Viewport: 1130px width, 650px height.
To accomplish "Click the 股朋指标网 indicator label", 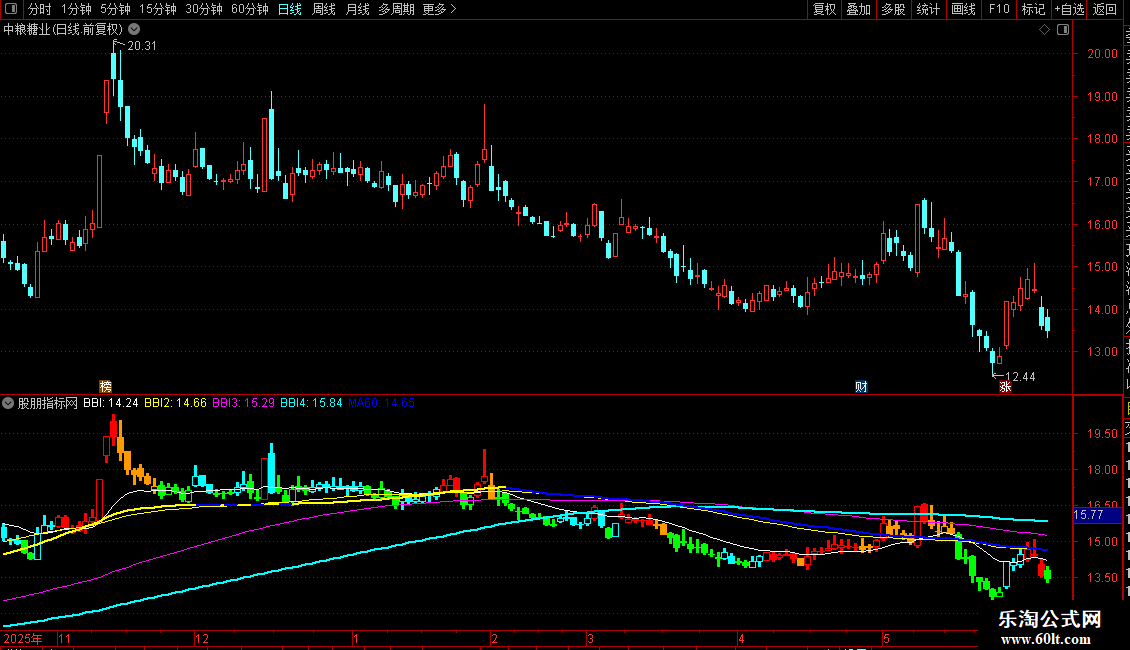I will (x=48, y=403).
